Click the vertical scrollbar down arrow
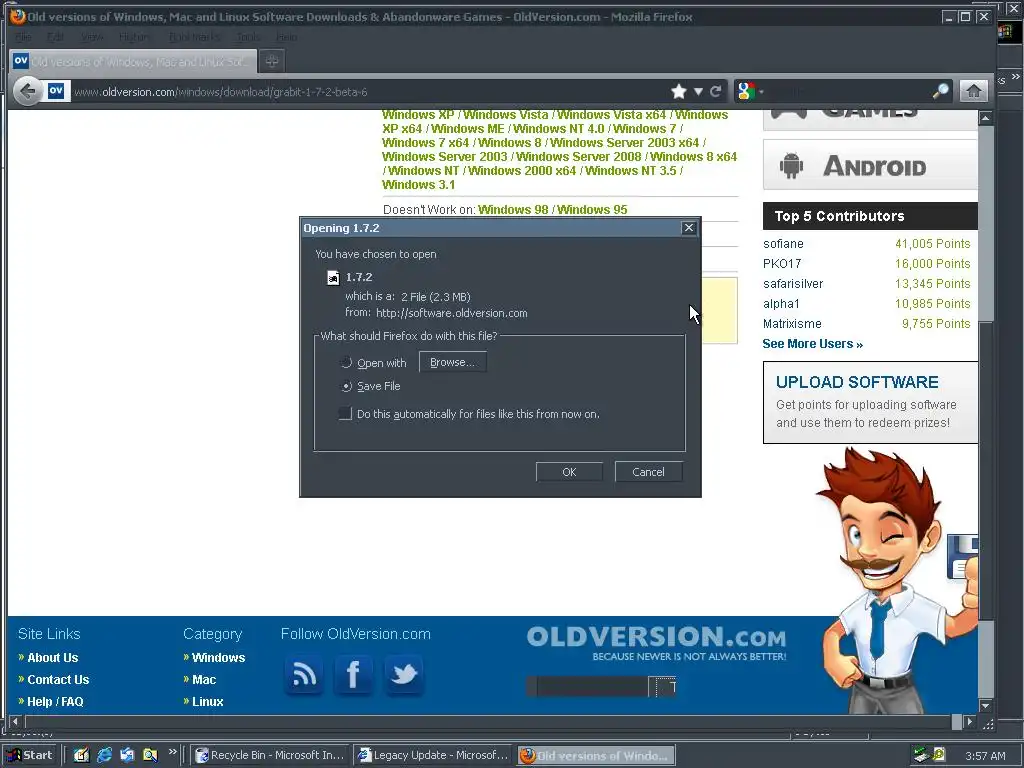Viewport: 1024px width, 768px height. pyautogui.click(x=985, y=706)
